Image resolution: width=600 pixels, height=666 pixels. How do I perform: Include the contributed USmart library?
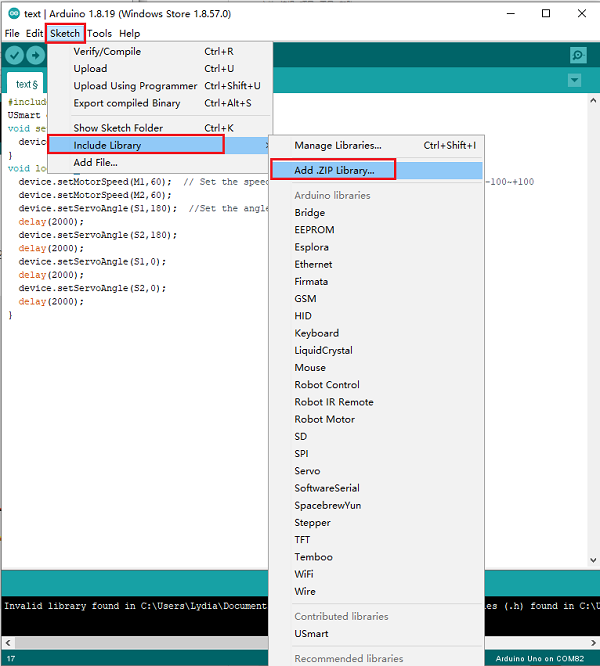377,633
